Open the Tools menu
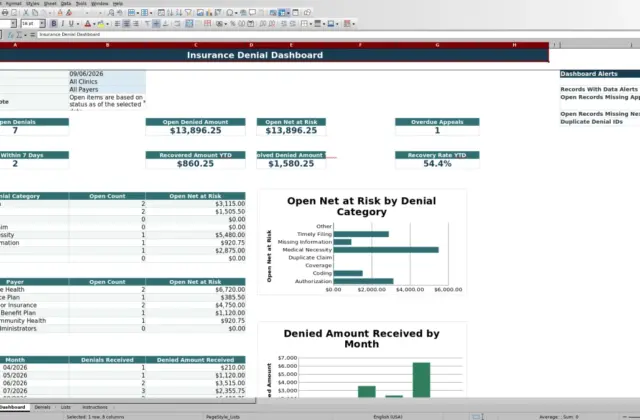Screen dimensions: 640x420 pos(81,4)
